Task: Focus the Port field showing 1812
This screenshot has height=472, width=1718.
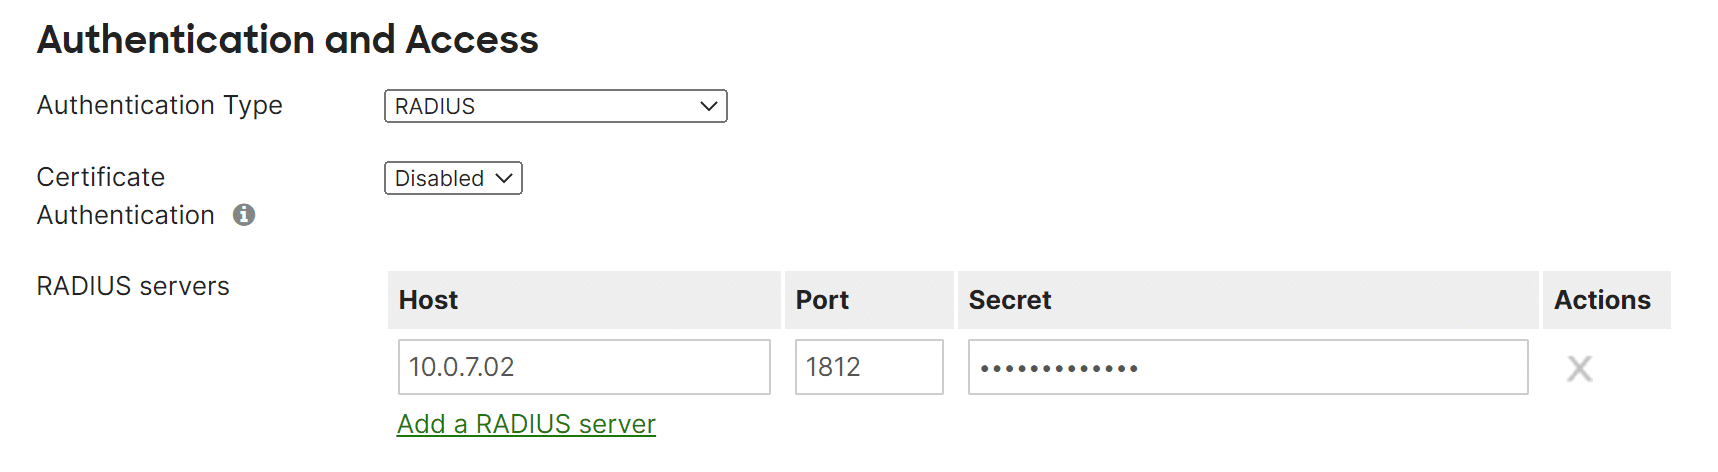Action: click(868, 367)
